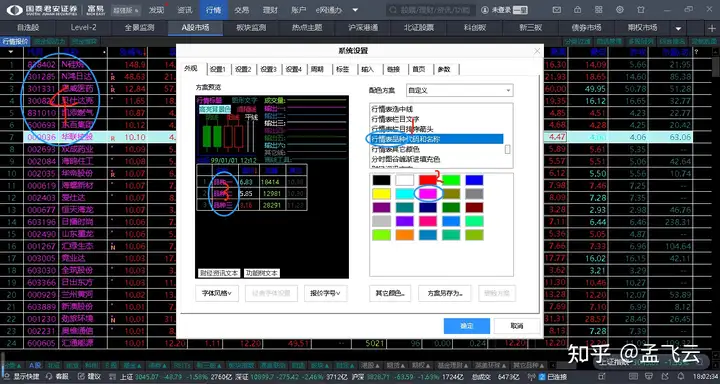This screenshot has width=720, height=384.
Task: Click the 方案另存为 button
Action: point(444,293)
